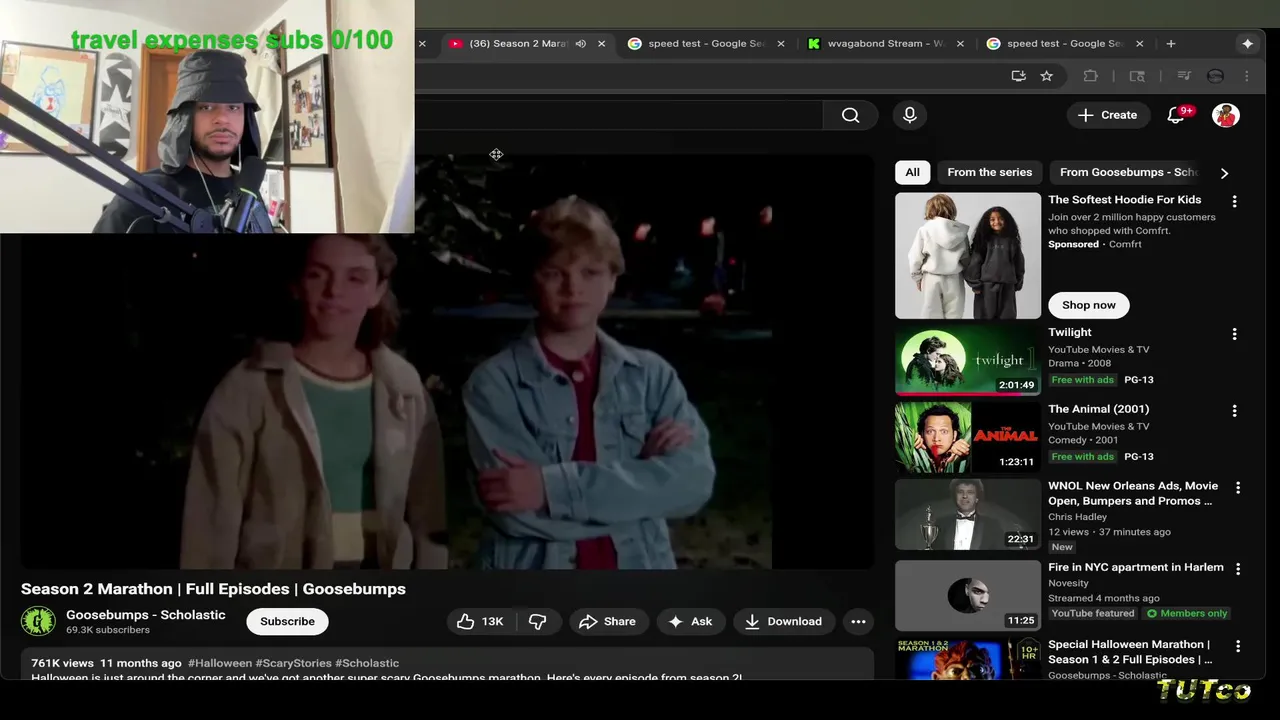Image resolution: width=1280 pixels, height=720 pixels.
Task: Click the Ask button
Action: pyautogui.click(x=690, y=621)
